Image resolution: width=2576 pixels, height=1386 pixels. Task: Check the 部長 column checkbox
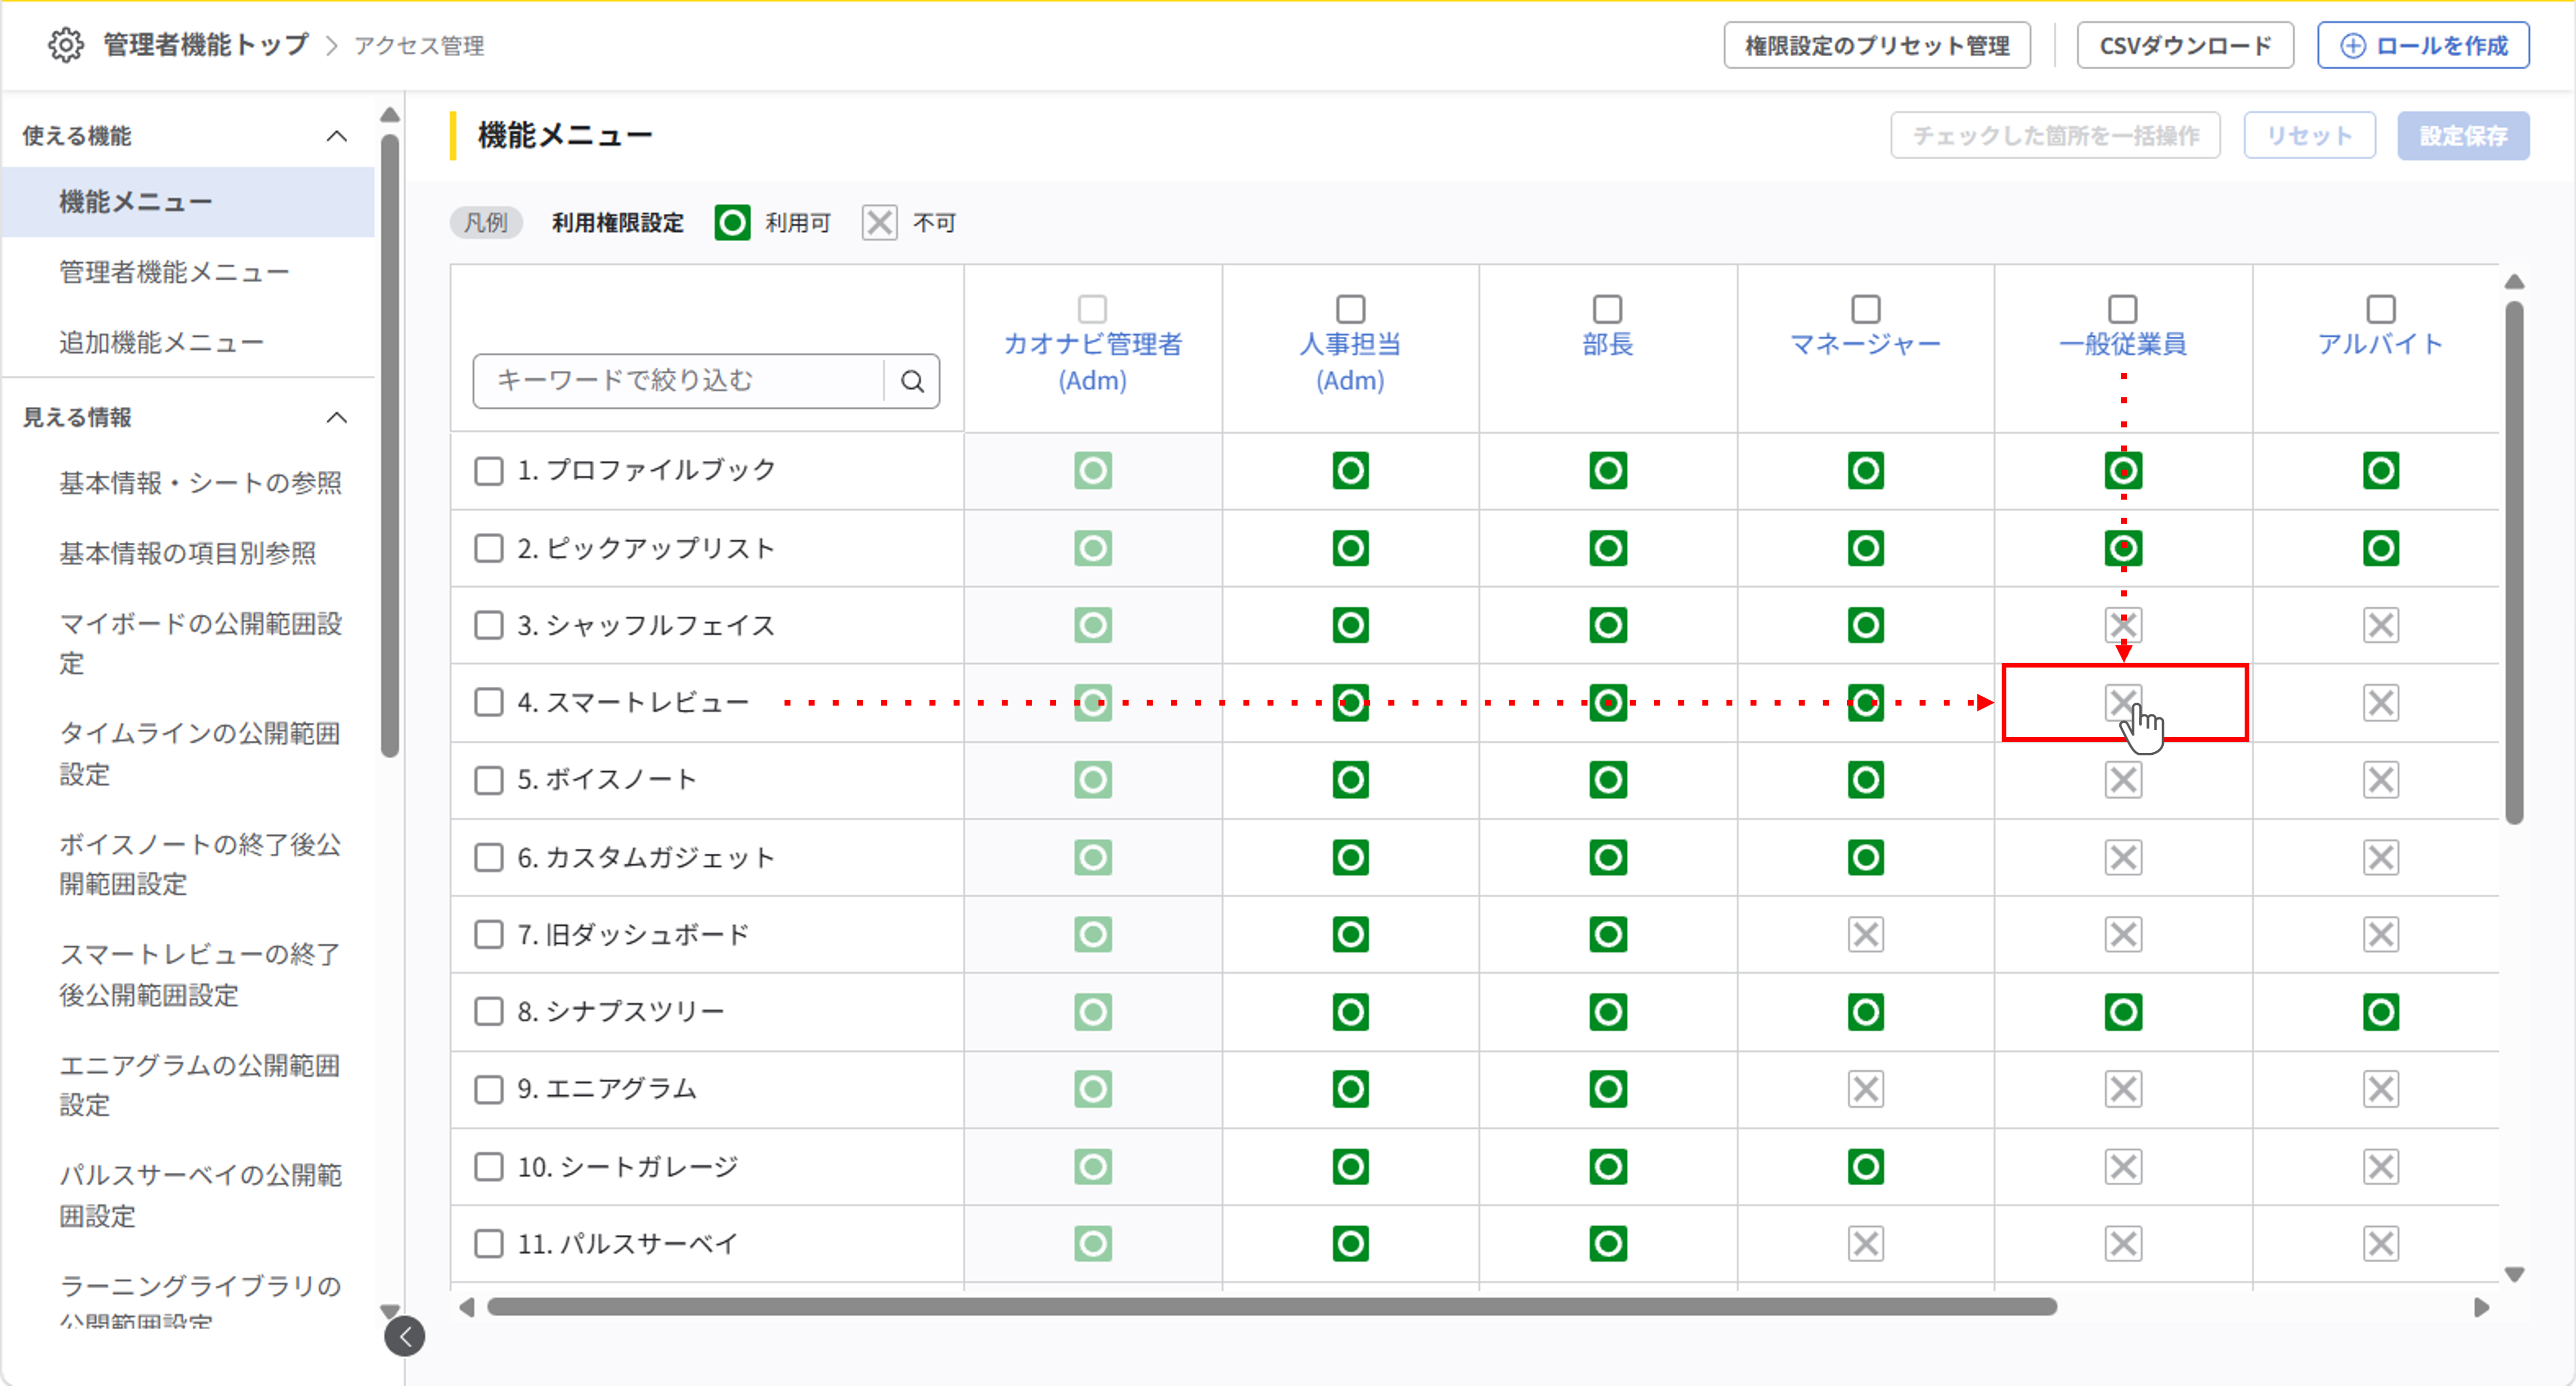click(x=1607, y=309)
